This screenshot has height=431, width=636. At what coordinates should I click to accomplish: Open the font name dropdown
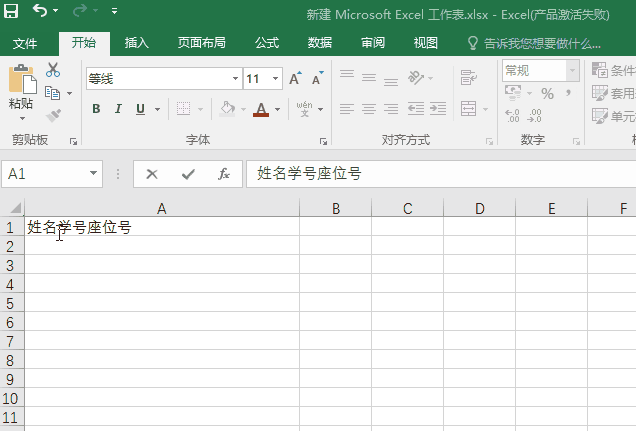coord(235,79)
